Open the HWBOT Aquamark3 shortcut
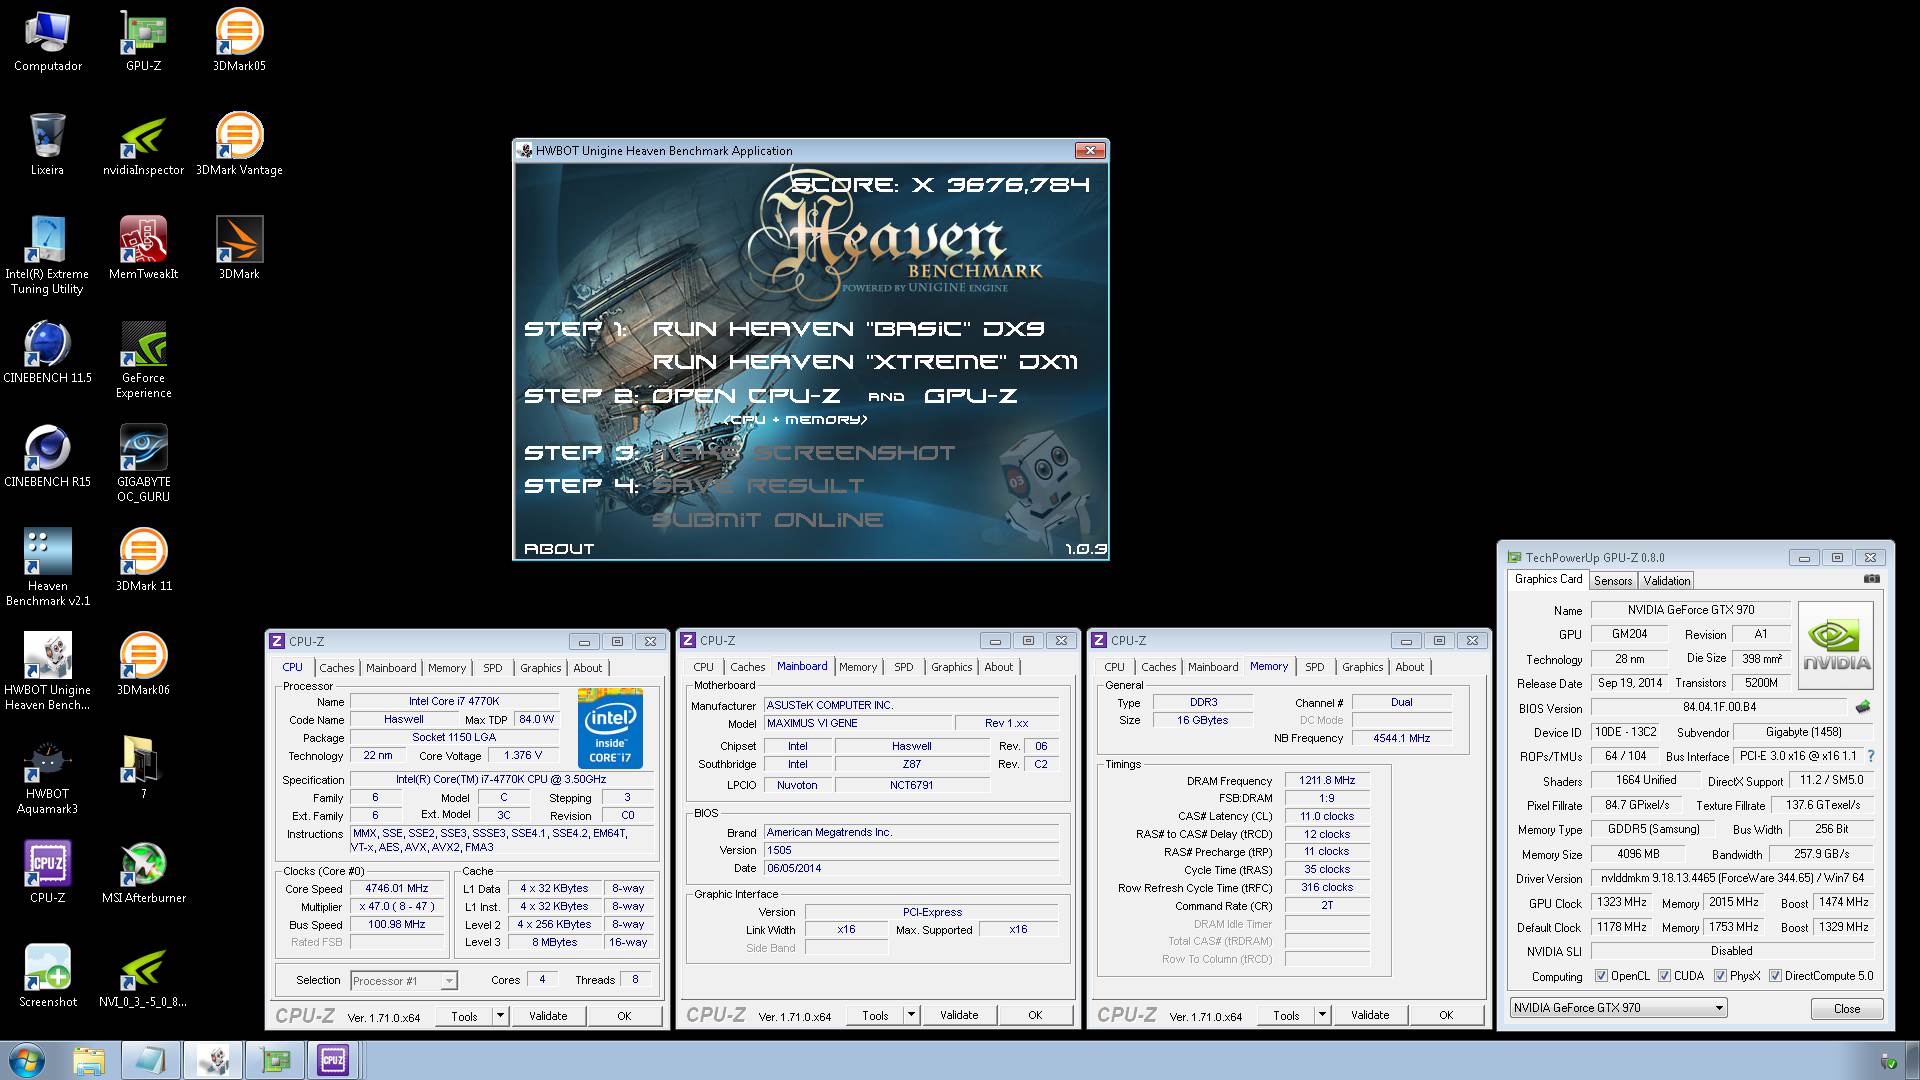Image resolution: width=1920 pixels, height=1080 pixels. (x=47, y=775)
